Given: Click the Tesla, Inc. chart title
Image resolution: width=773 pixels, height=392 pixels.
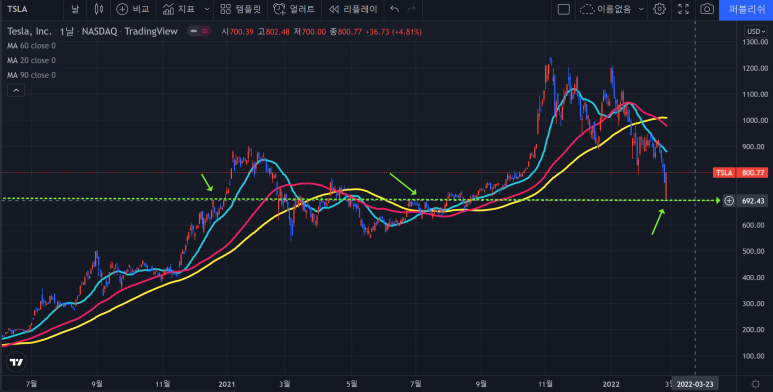Looking at the screenshot, I should (x=29, y=32).
